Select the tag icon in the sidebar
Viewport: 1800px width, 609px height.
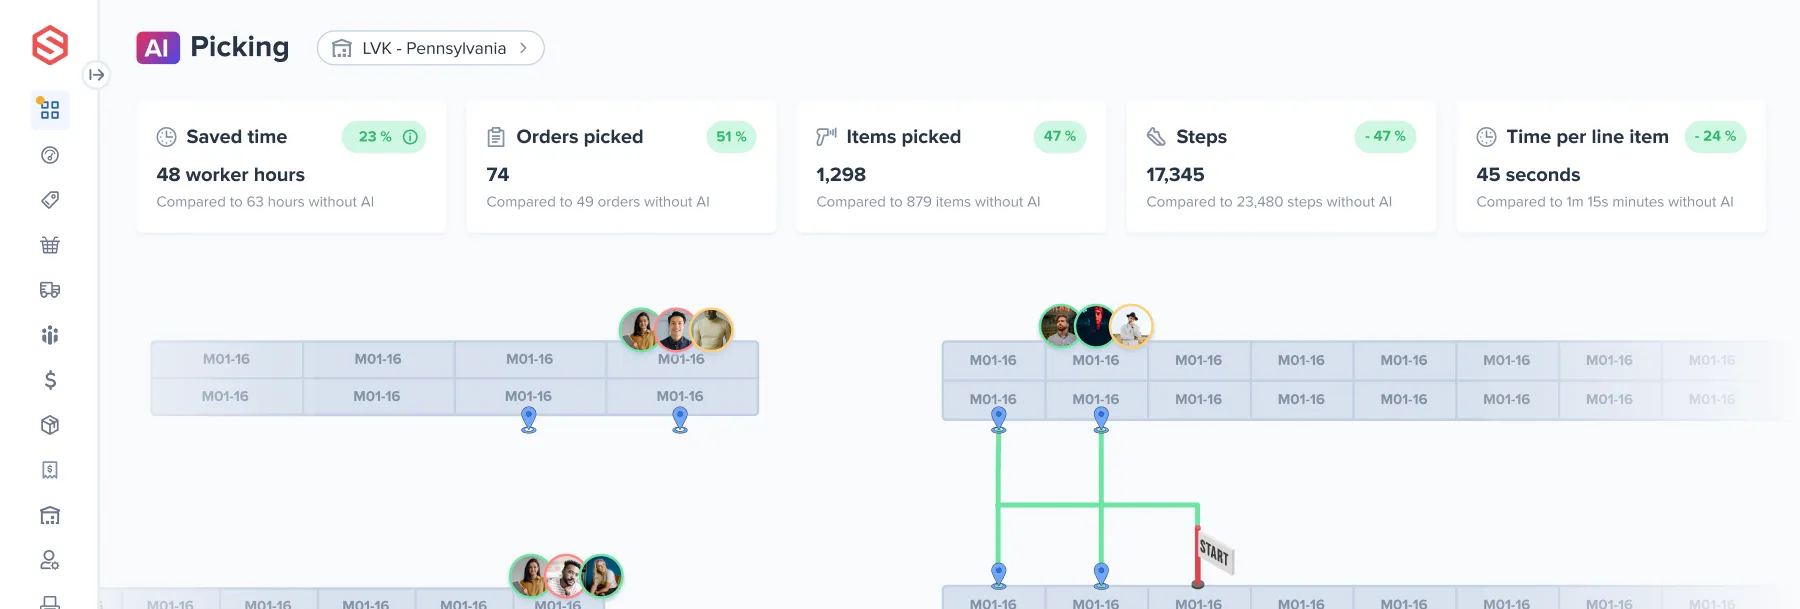[50, 199]
